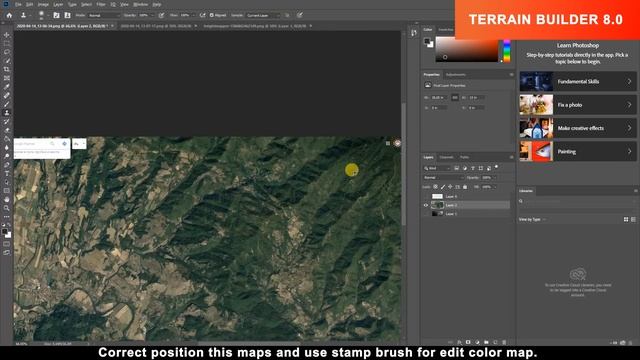640x360 pixels.
Task: Click the foreground color swatch in toolbar
Action: (5, 232)
